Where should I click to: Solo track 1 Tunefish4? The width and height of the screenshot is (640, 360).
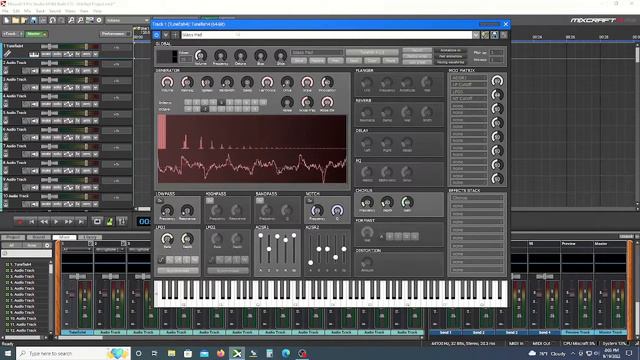point(57,54)
